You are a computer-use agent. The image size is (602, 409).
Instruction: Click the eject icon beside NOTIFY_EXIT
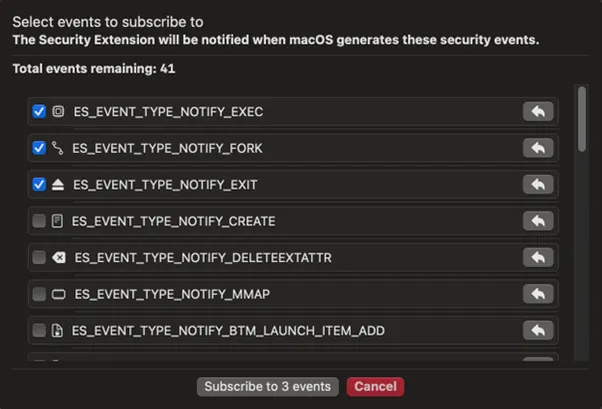(58, 185)
